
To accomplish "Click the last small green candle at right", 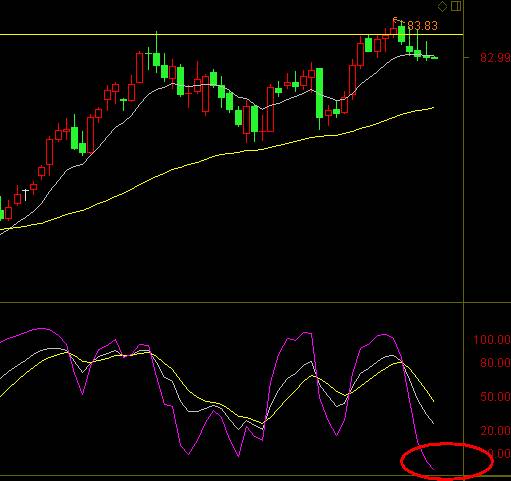I will click(434, 58).
